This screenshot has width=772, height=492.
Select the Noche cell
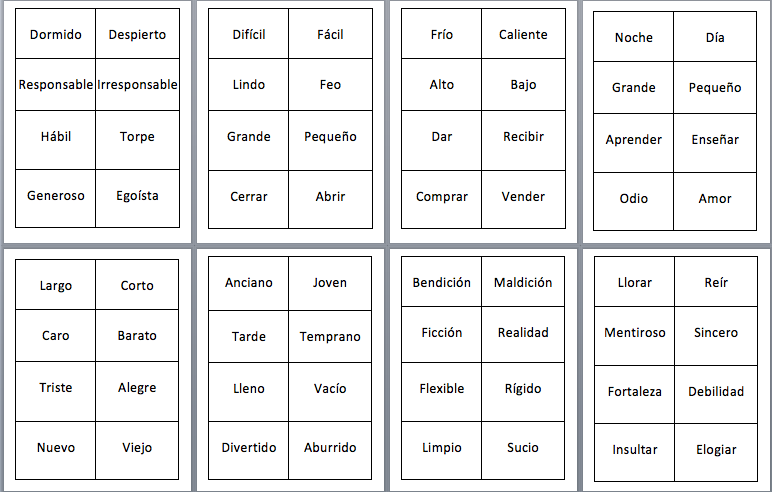click(634, 38)
